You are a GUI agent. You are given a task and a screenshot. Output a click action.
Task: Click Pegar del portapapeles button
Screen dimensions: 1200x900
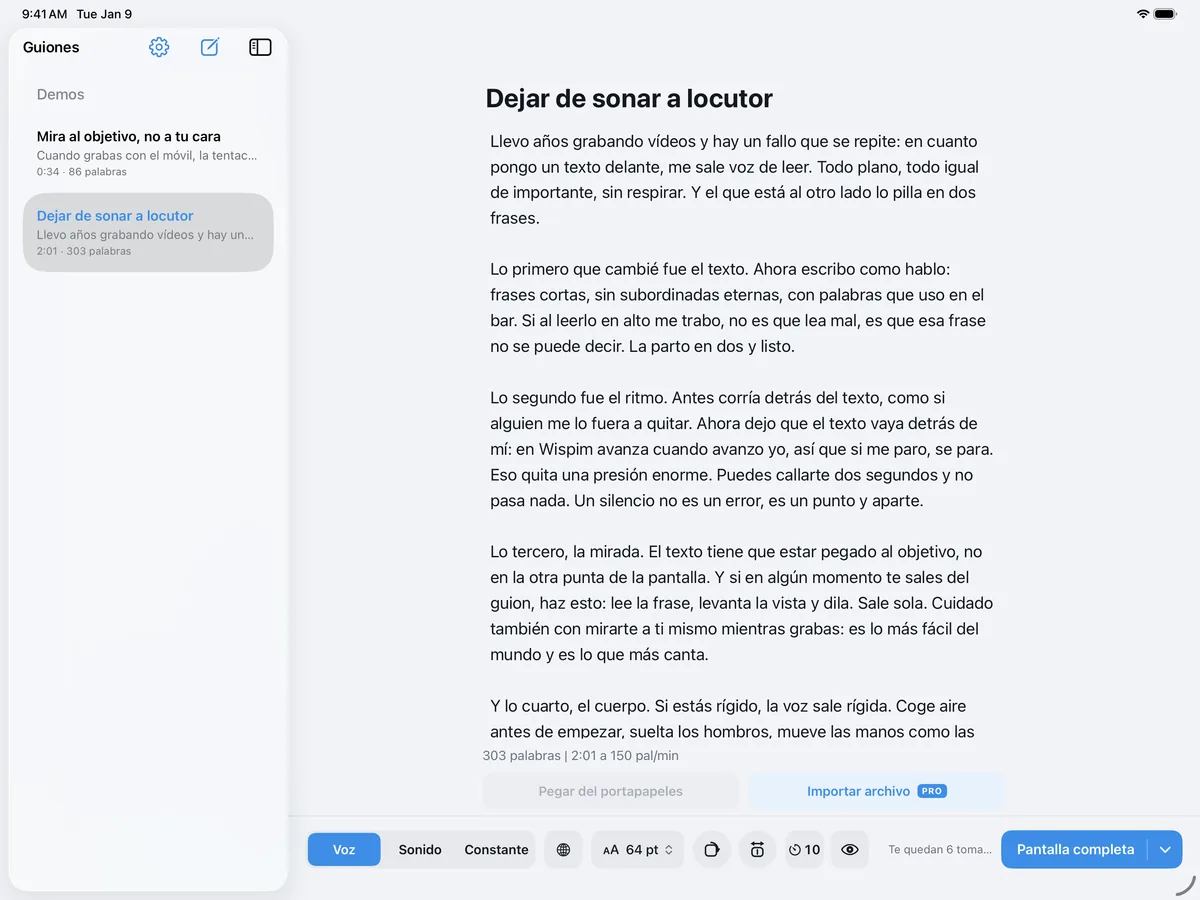(610, 791)
